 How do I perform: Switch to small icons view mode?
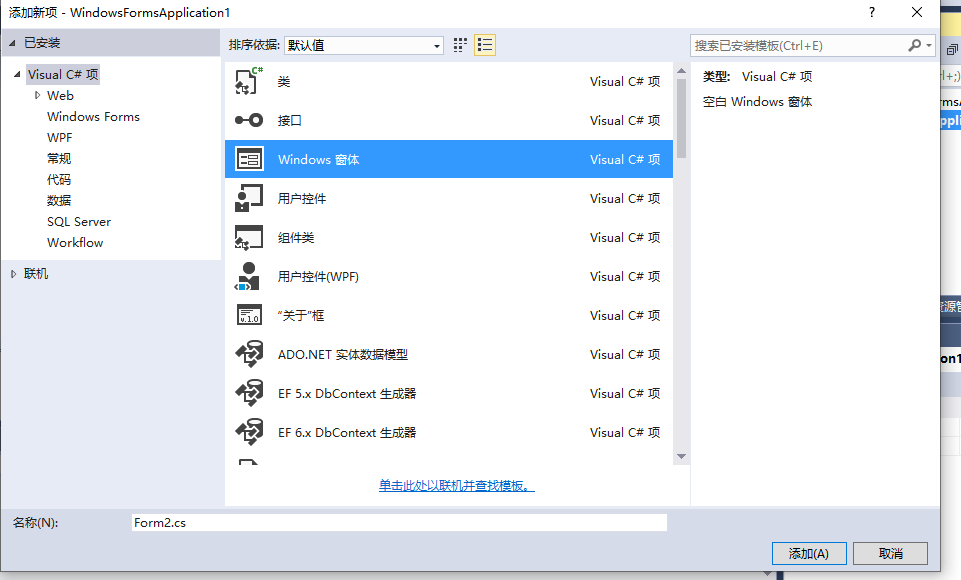[458, 45]
